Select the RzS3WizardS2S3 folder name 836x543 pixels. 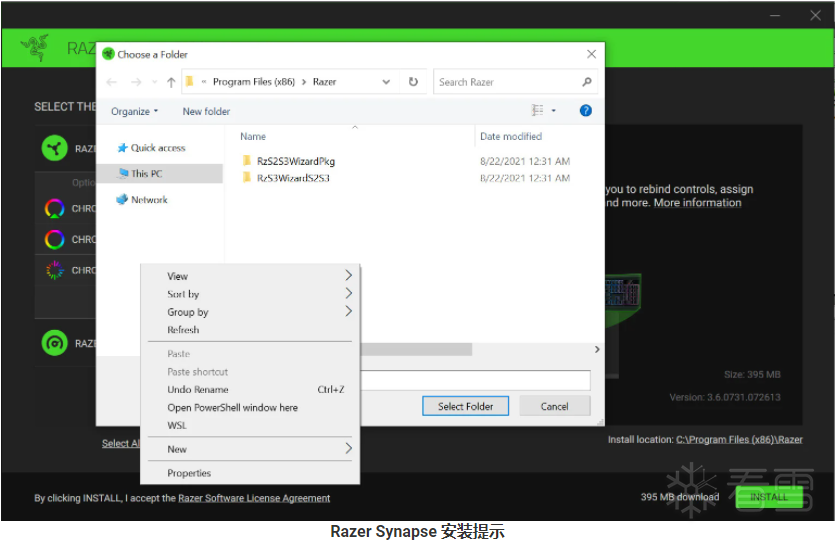[293, 178]
